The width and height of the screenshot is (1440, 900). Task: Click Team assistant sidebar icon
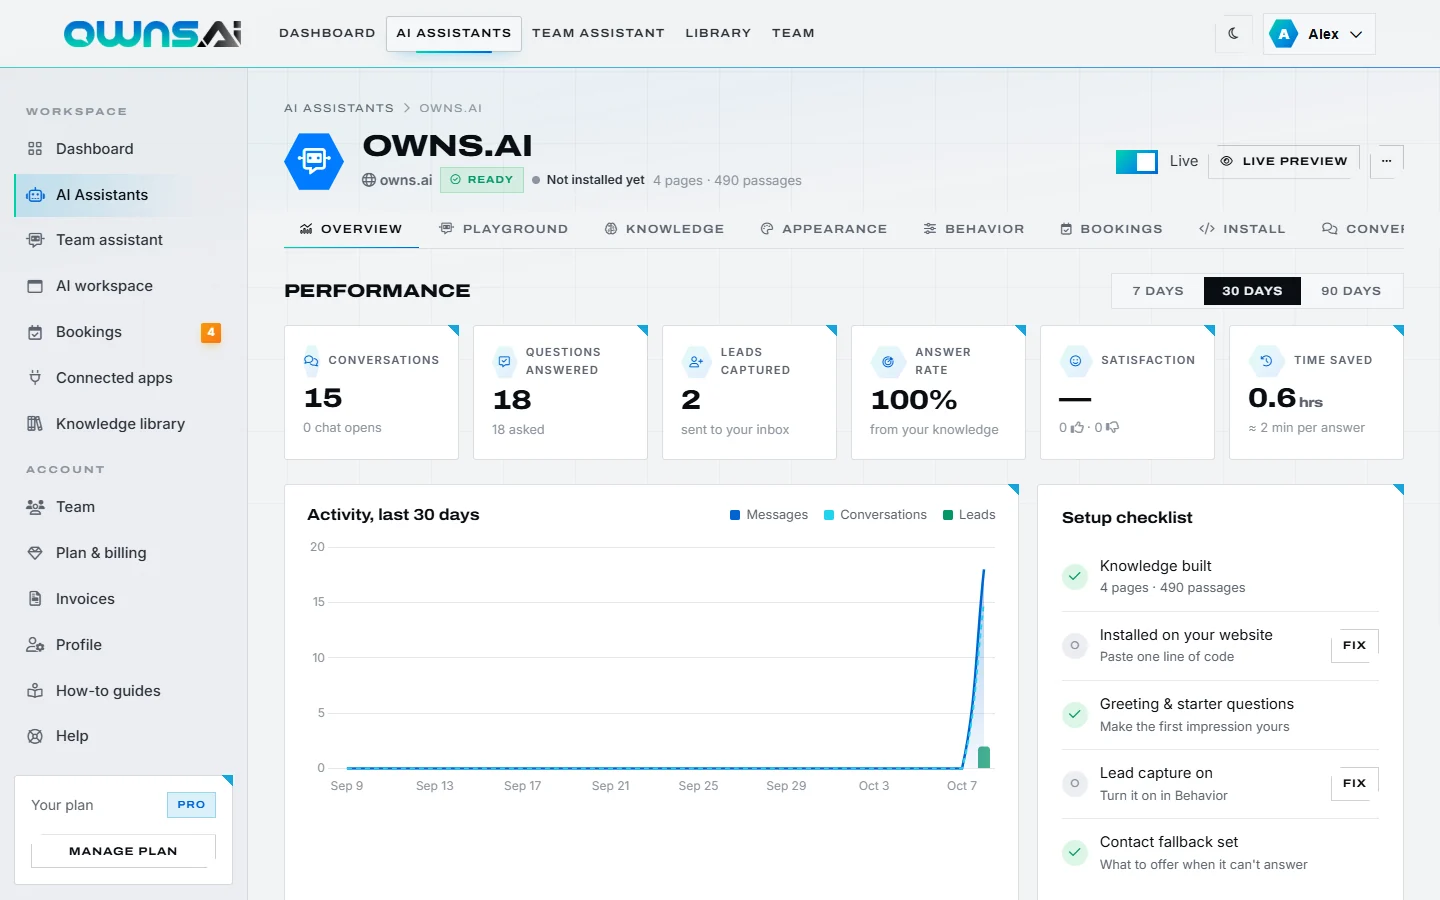(35, 240)
